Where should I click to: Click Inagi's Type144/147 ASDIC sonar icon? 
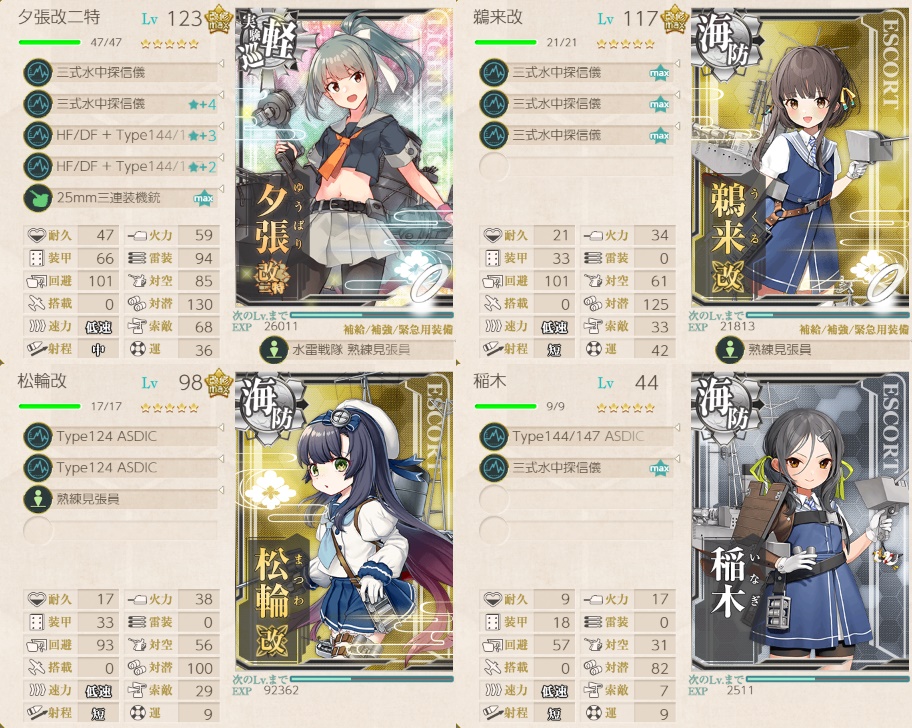(x=494, y=436)
